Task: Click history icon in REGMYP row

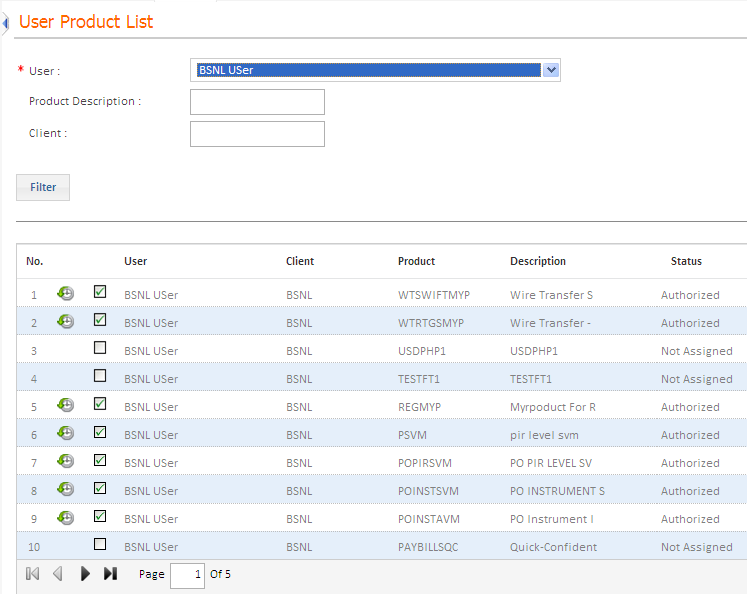Action: click(65, 405)
